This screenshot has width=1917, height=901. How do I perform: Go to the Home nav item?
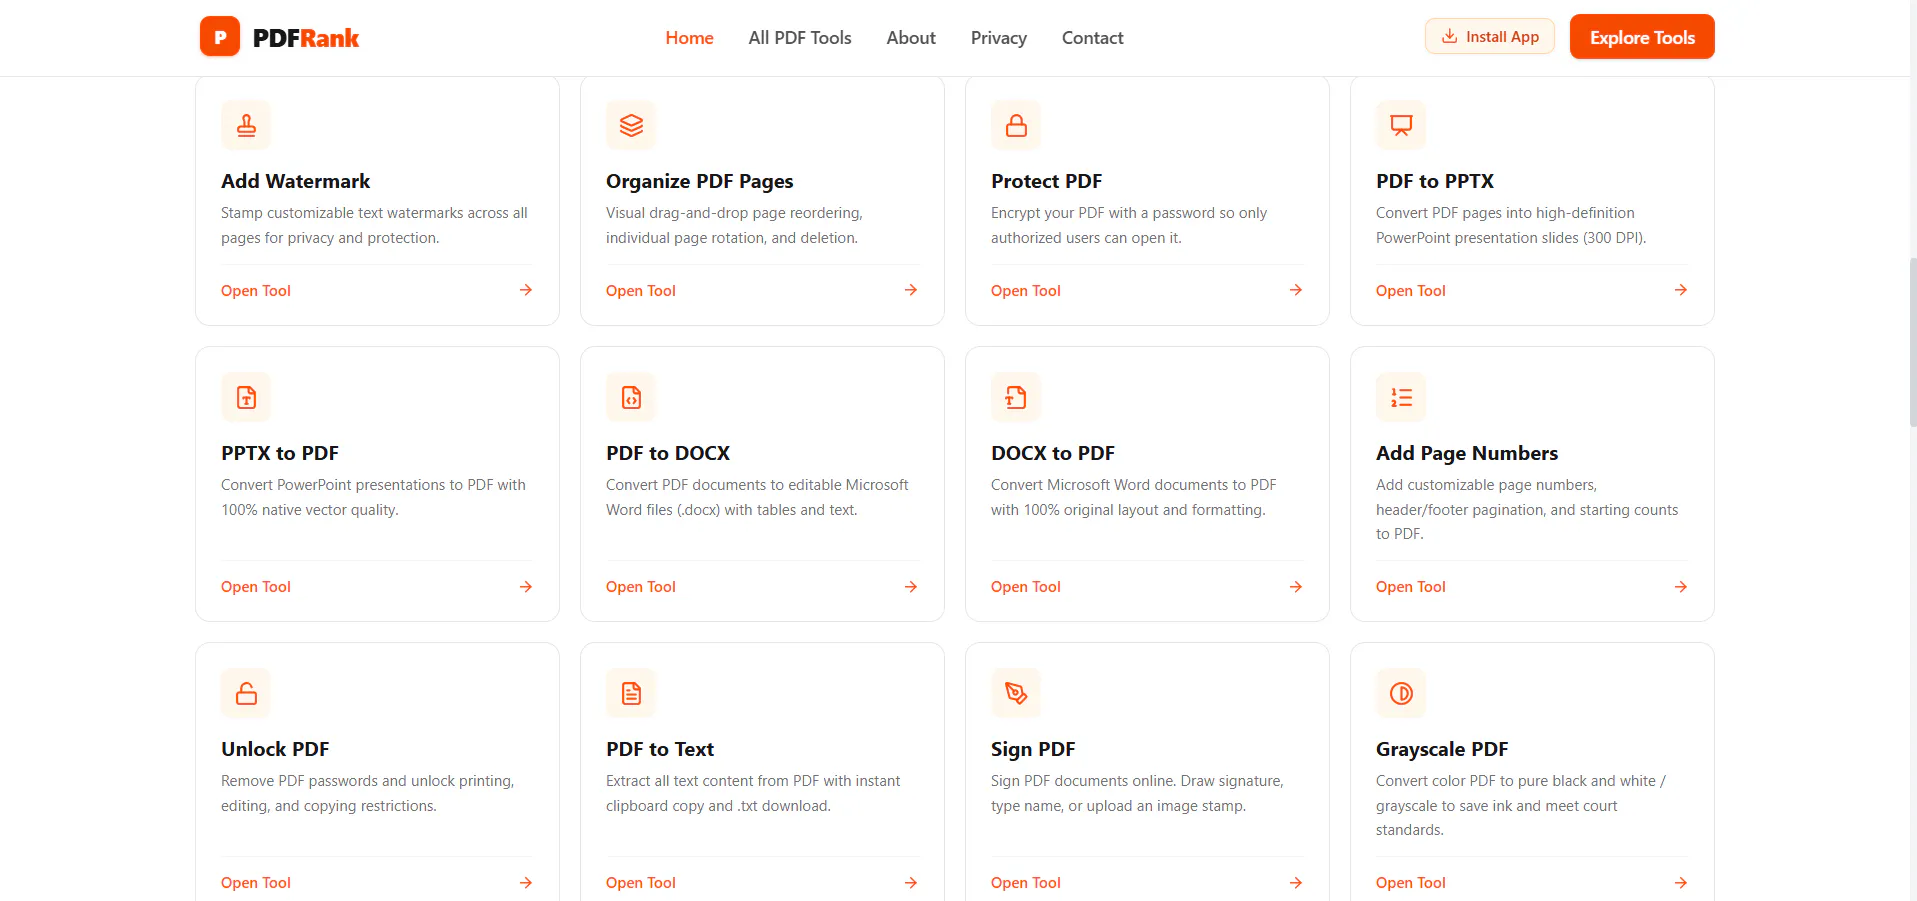point(689,38)
